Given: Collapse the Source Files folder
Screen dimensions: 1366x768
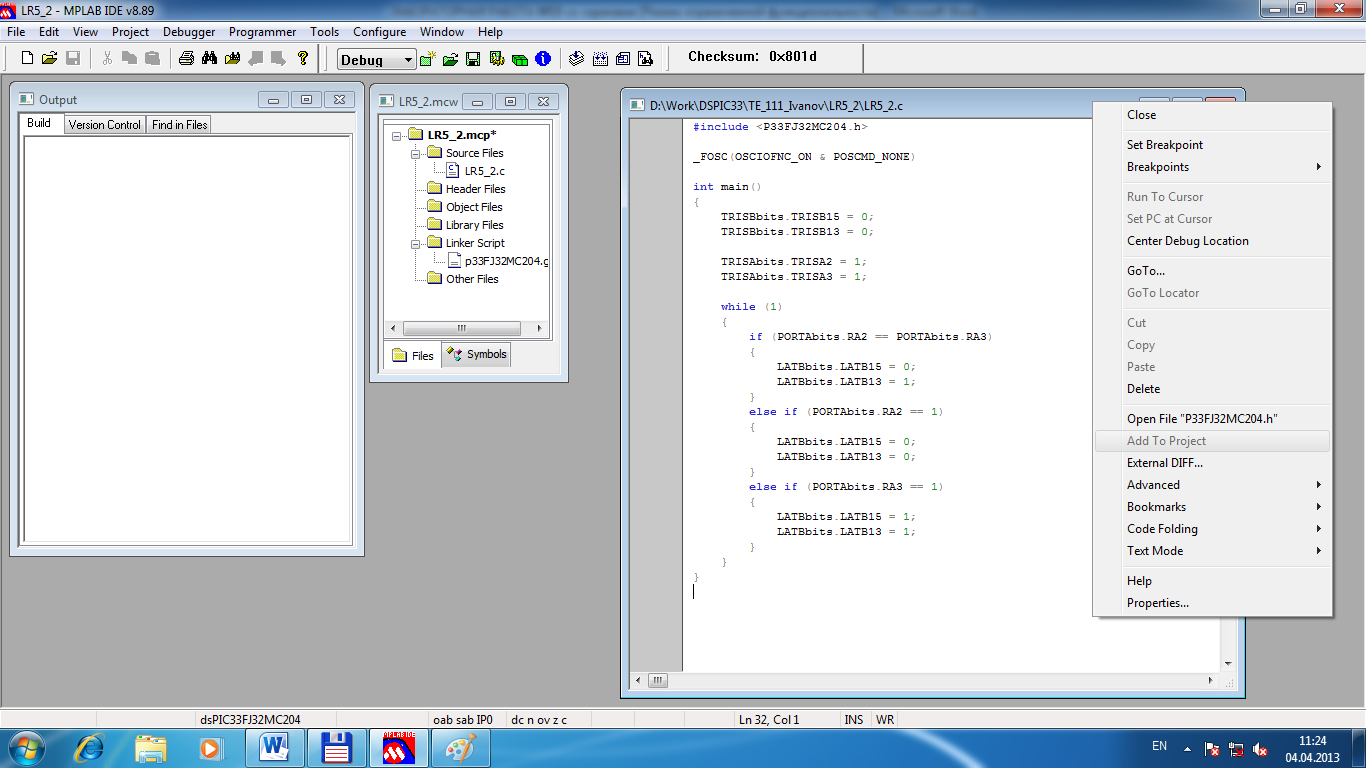Looking at the screenshot, I should point(416,153).
